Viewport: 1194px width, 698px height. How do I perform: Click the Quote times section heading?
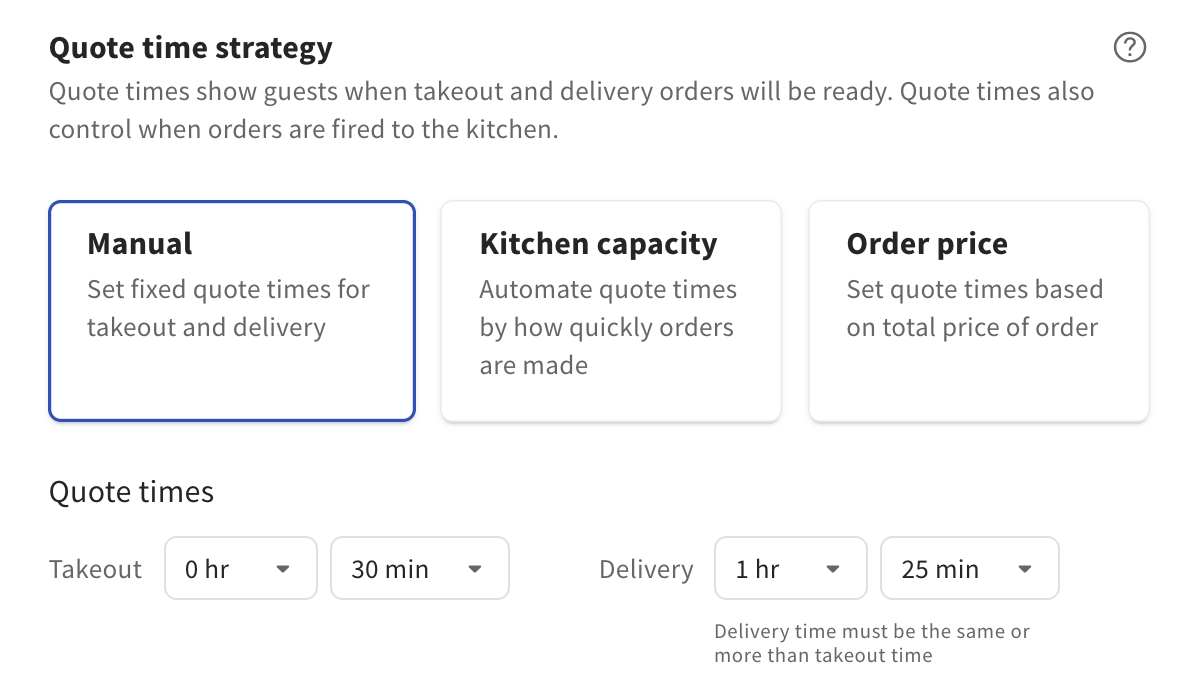coord(131,491)
